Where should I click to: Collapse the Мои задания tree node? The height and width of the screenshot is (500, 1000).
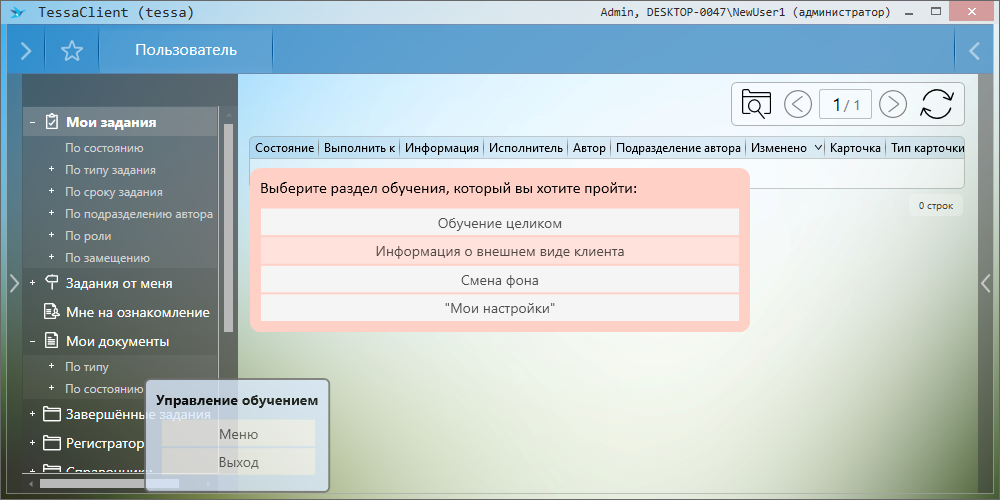pyautogui.click(x=33, y=123)
